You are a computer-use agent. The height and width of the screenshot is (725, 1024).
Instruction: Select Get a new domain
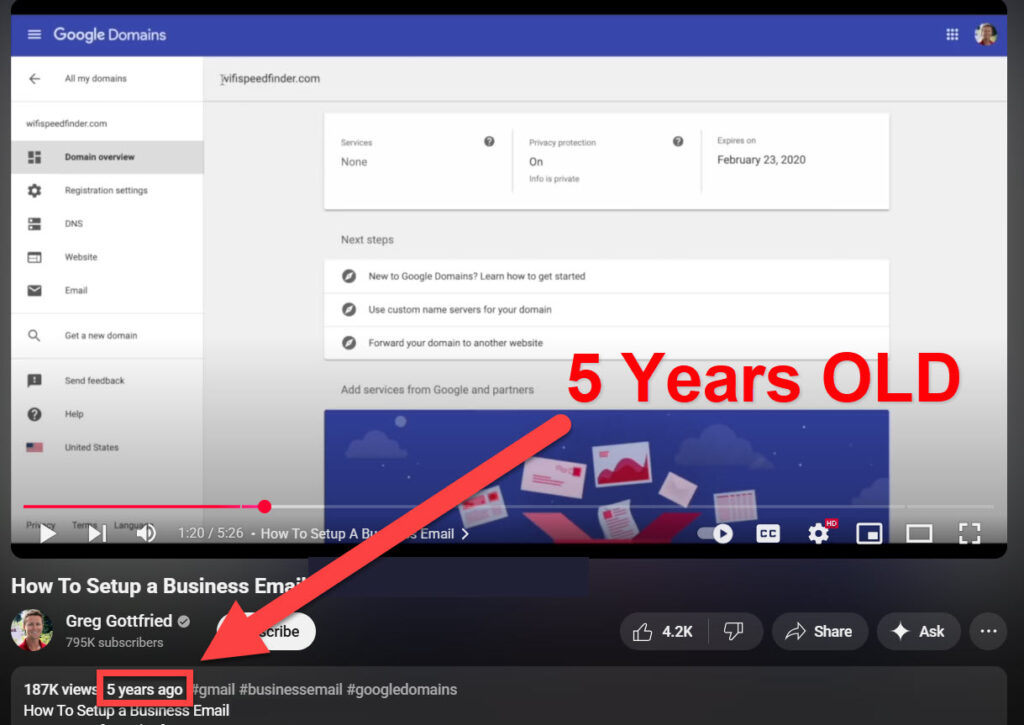pos(107,335)
